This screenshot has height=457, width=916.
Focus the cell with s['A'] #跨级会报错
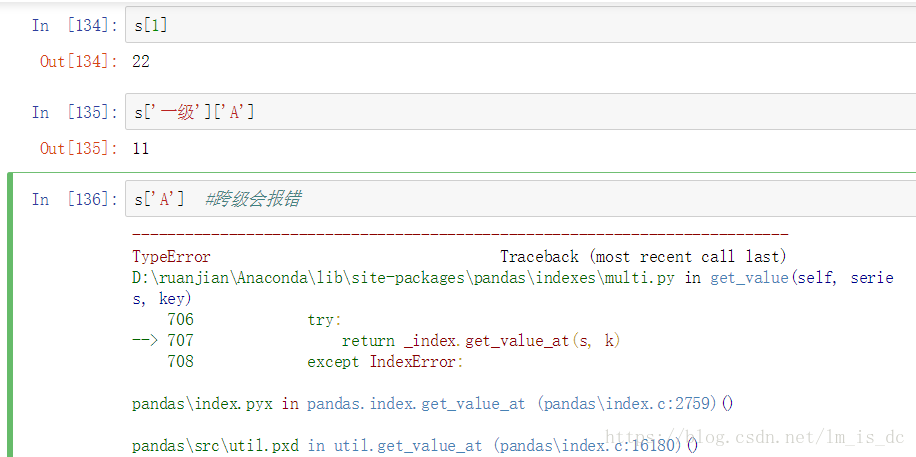click(x=521, y=199)
